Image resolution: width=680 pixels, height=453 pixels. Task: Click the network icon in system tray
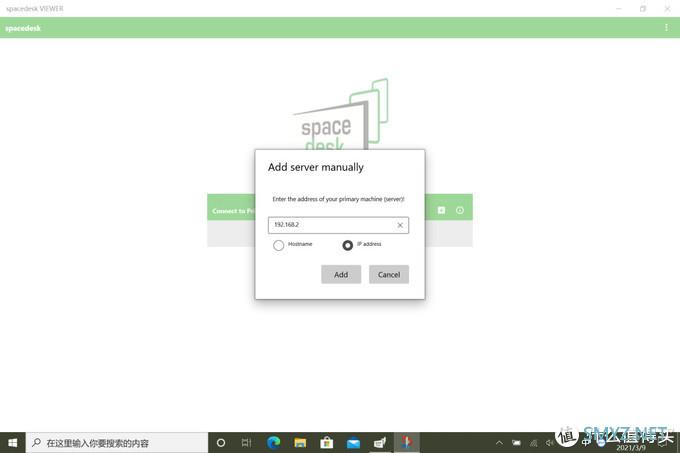click(x=533, y=443)
